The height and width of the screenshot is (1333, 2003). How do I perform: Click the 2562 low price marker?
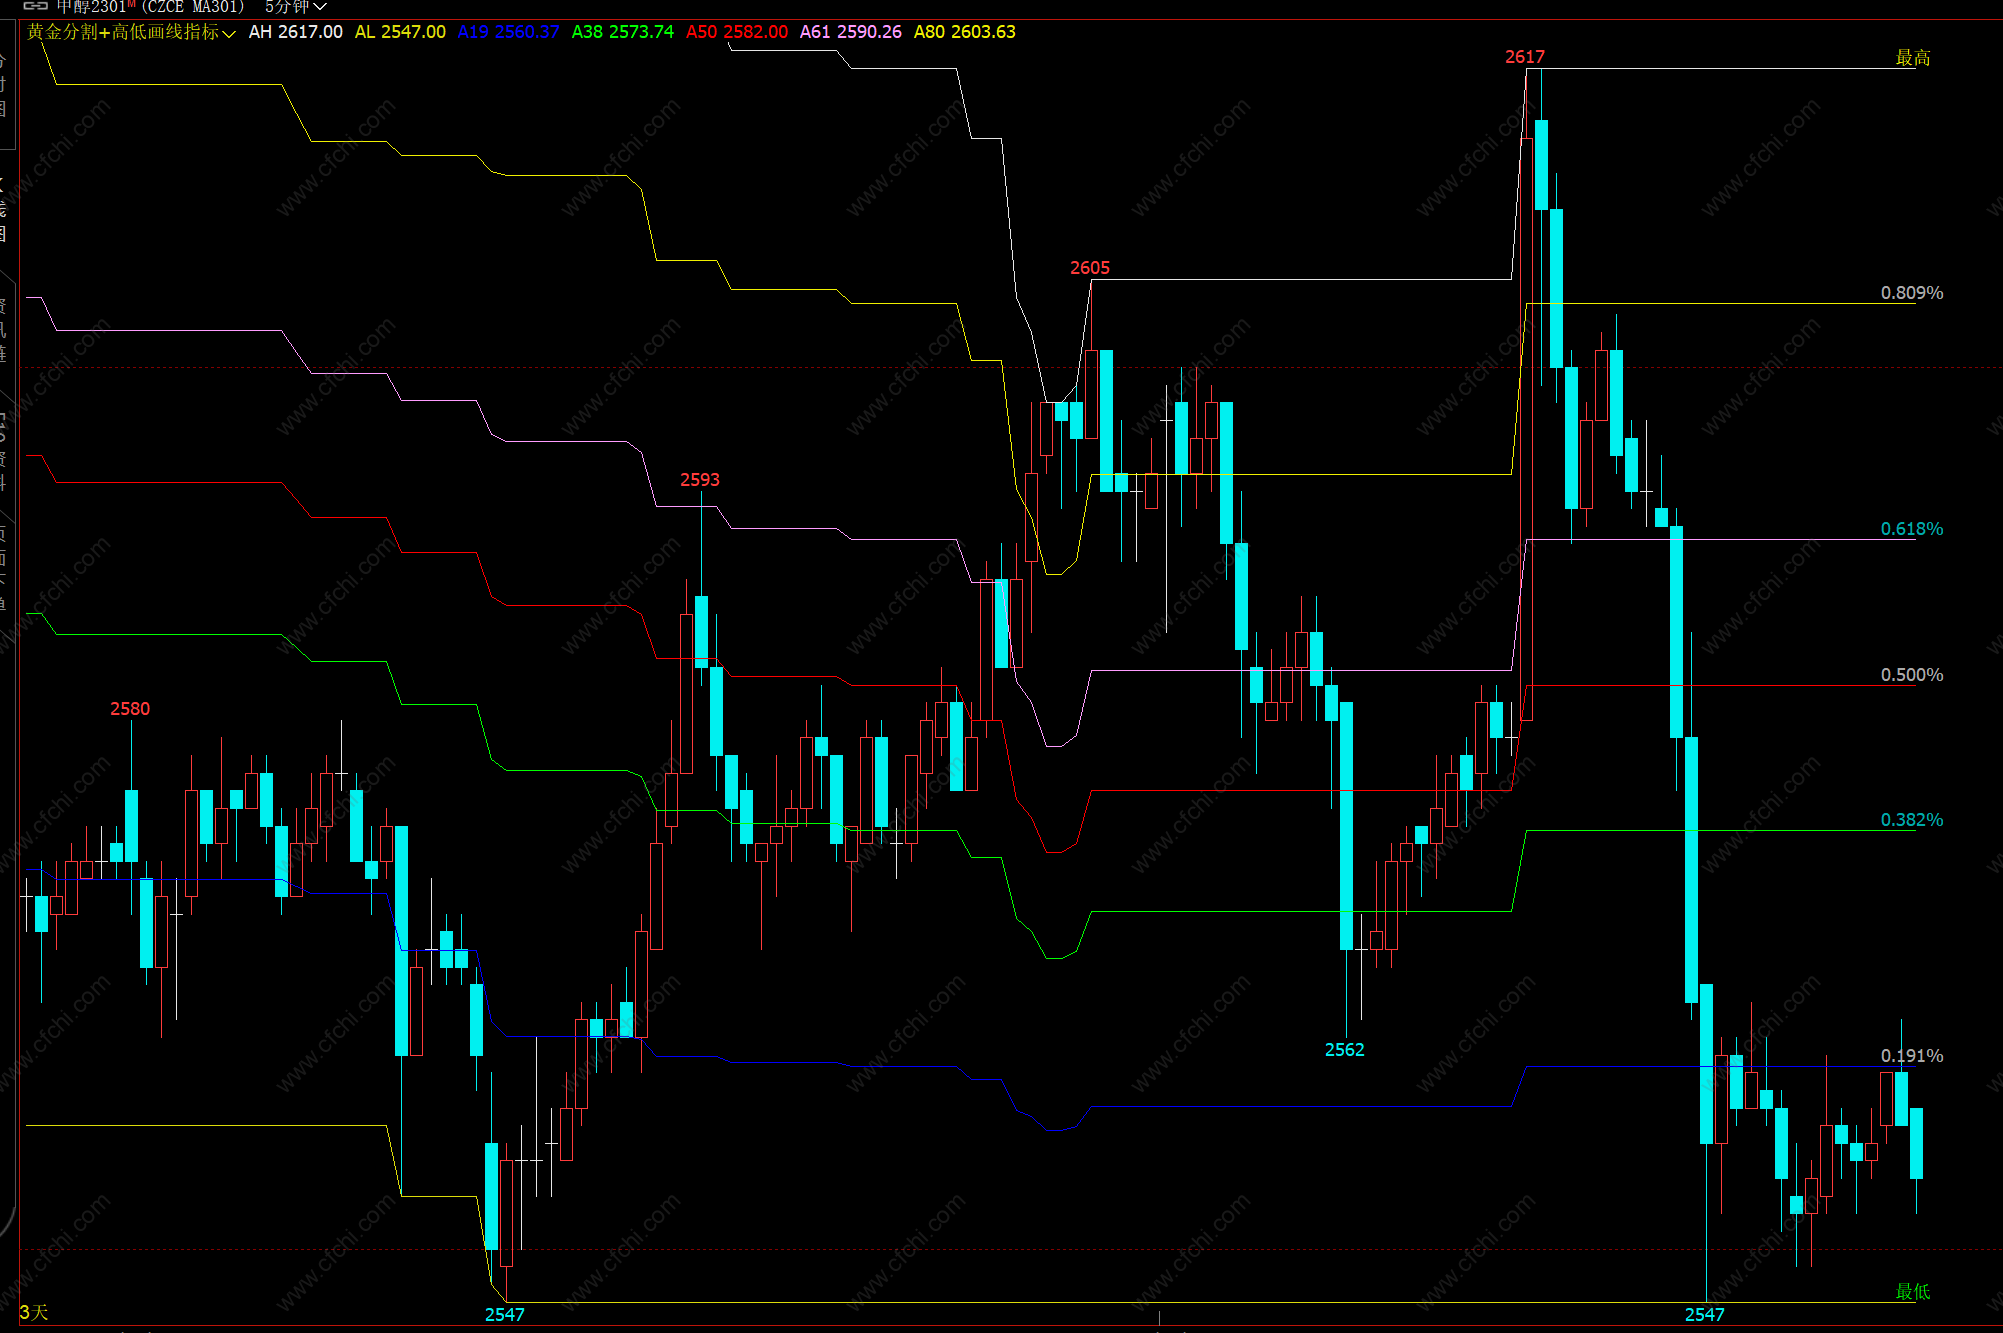pos(1344,1049)
